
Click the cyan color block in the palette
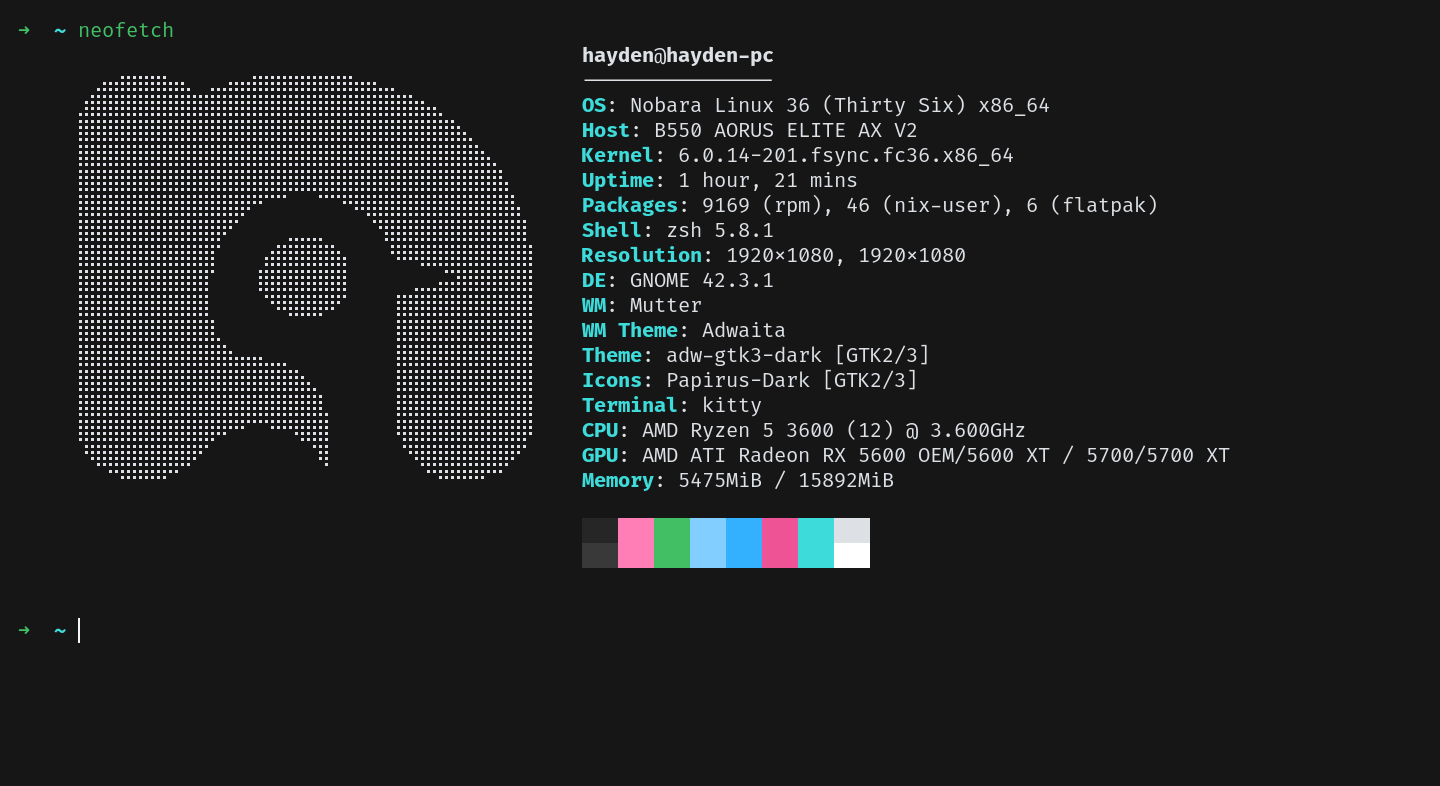pos(816,543)
